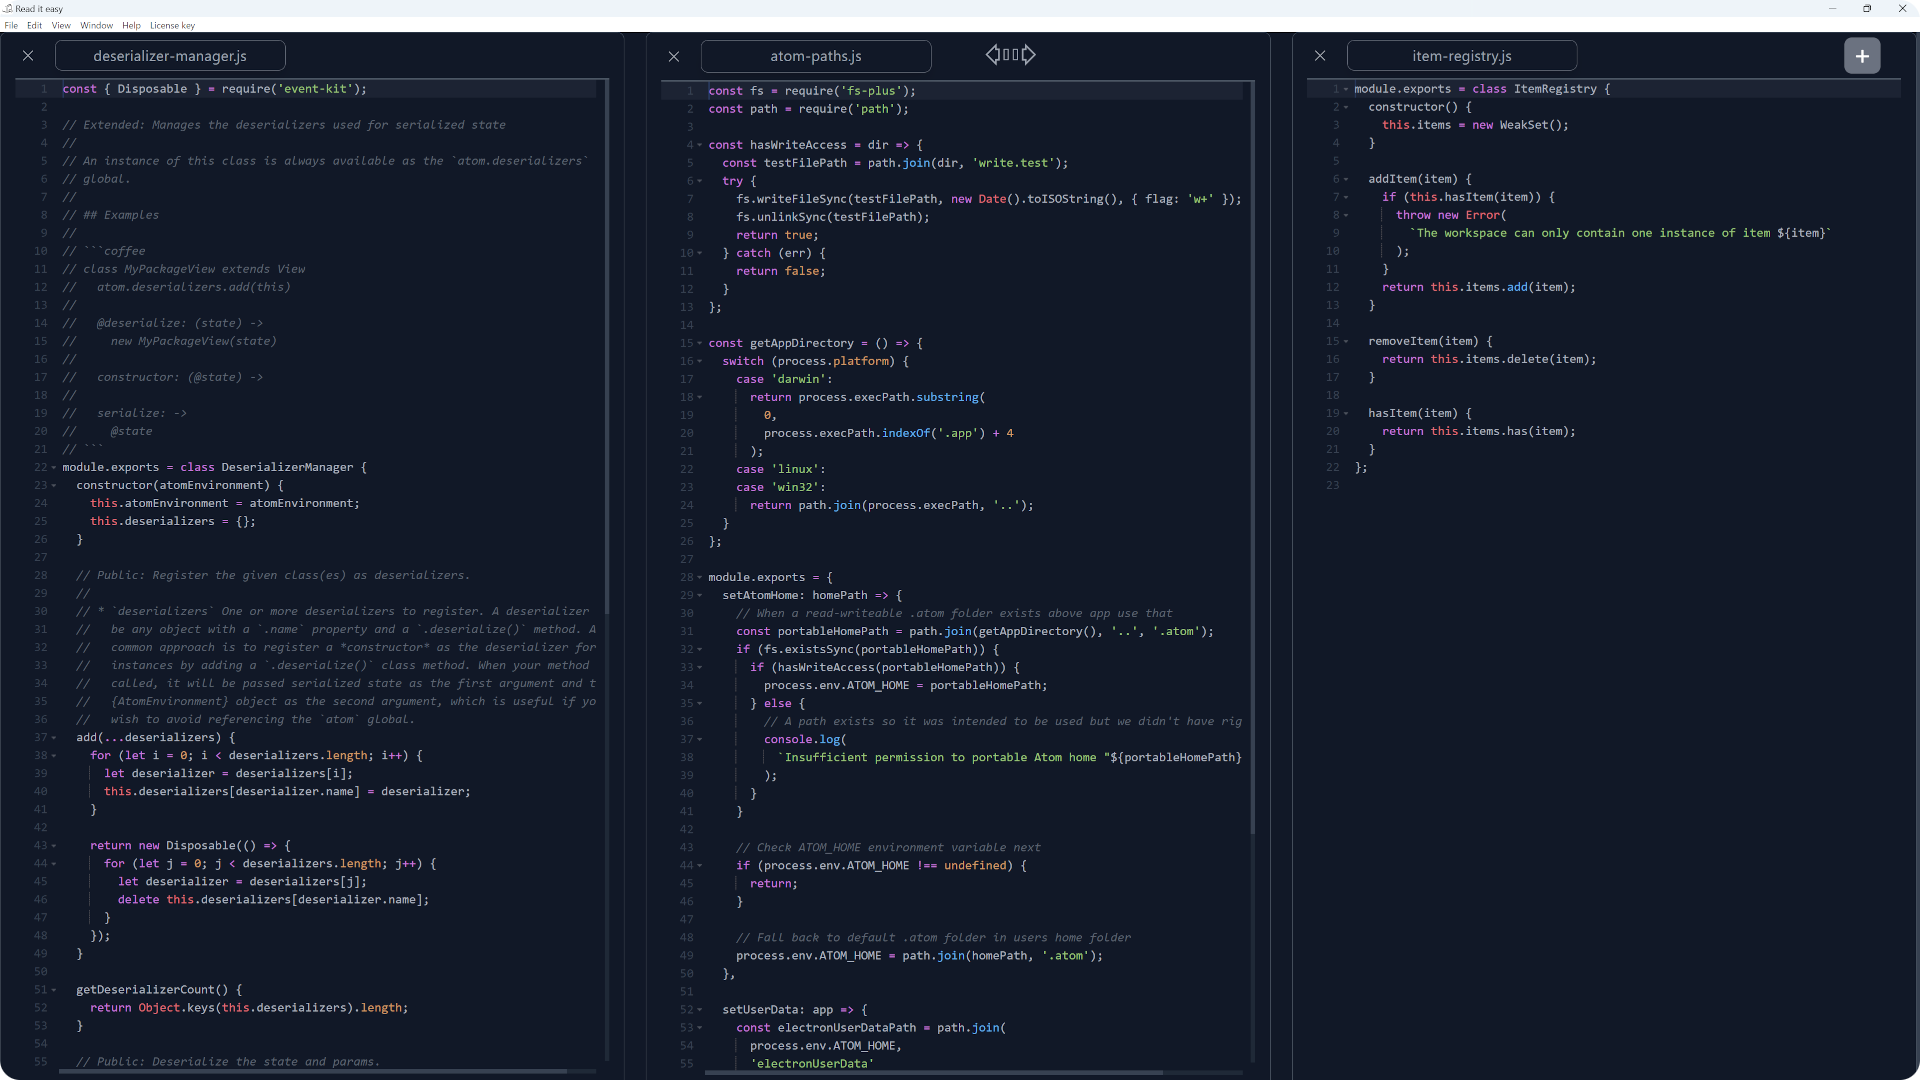Collapse add(...deserializers) fold at line 37

click(x=54, y=737)
